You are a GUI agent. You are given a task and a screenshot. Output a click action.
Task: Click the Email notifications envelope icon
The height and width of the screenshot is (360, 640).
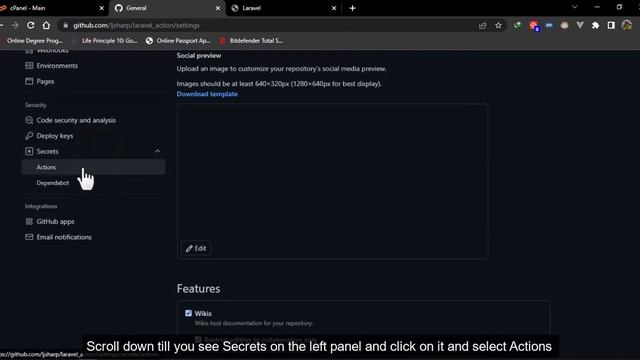coord(29,237)
